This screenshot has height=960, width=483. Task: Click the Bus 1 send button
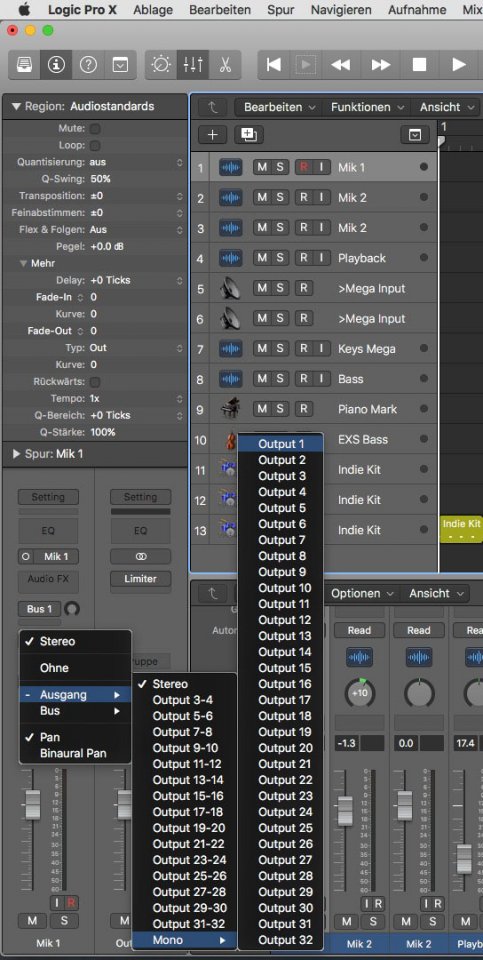39,609
